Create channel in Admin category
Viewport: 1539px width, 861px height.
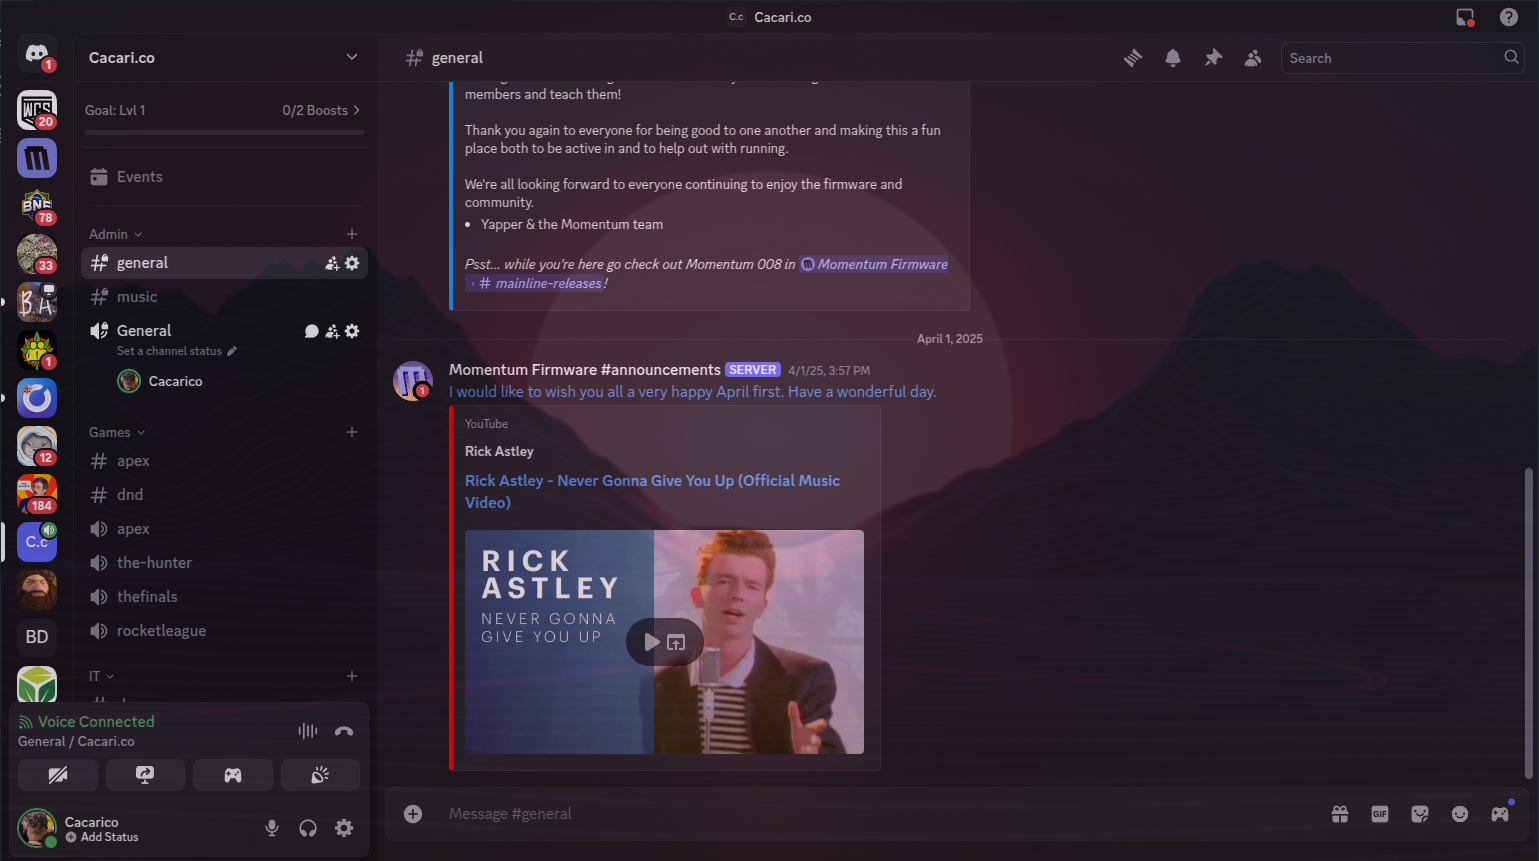coord(352,234)
